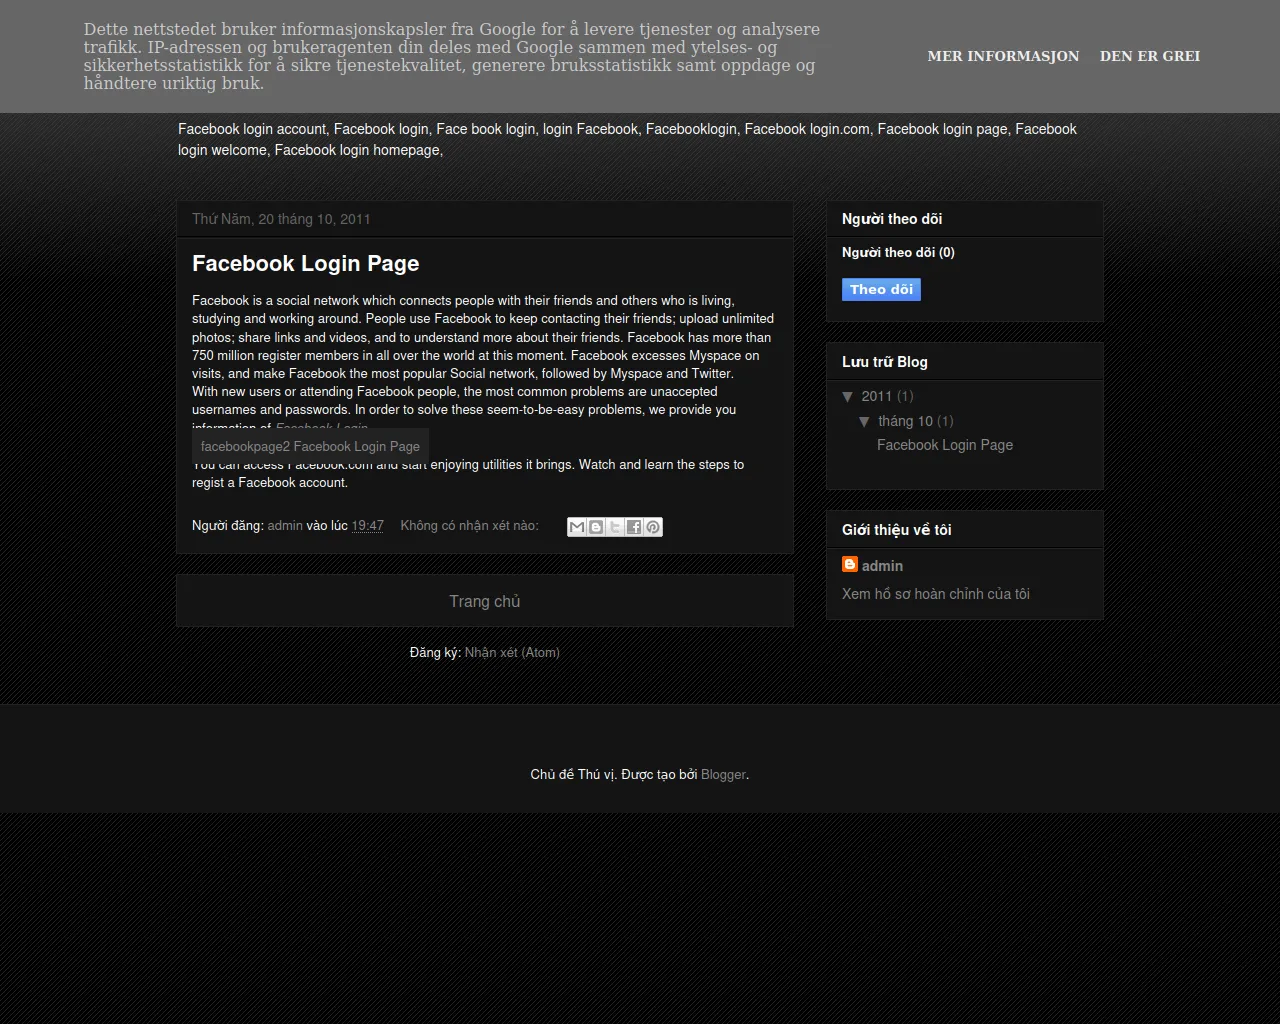Image resolution: width=1280 pixels, height=1024 pixels.
Task: Collapse the 2011 archive year
Action: (848, 397)
